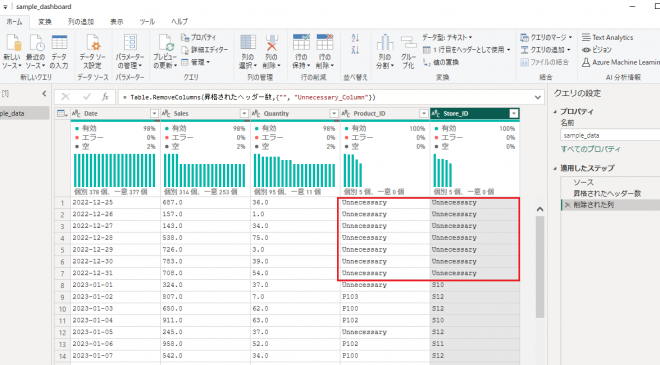Open the Product_ID column filter dropdown
660x365 pixels.
pos(424,113)
